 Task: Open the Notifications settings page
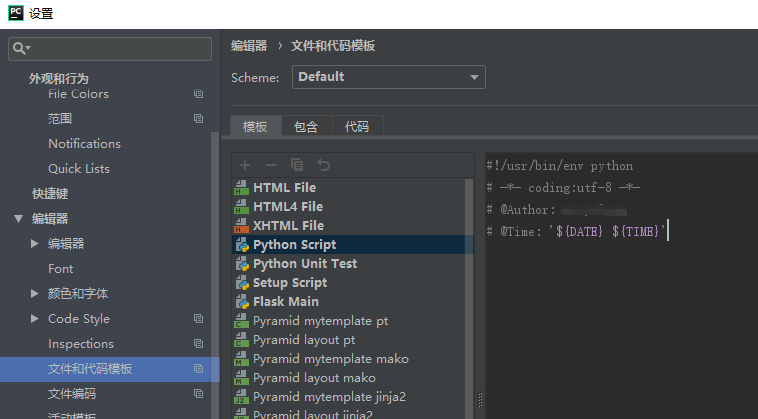pos(84,144)
